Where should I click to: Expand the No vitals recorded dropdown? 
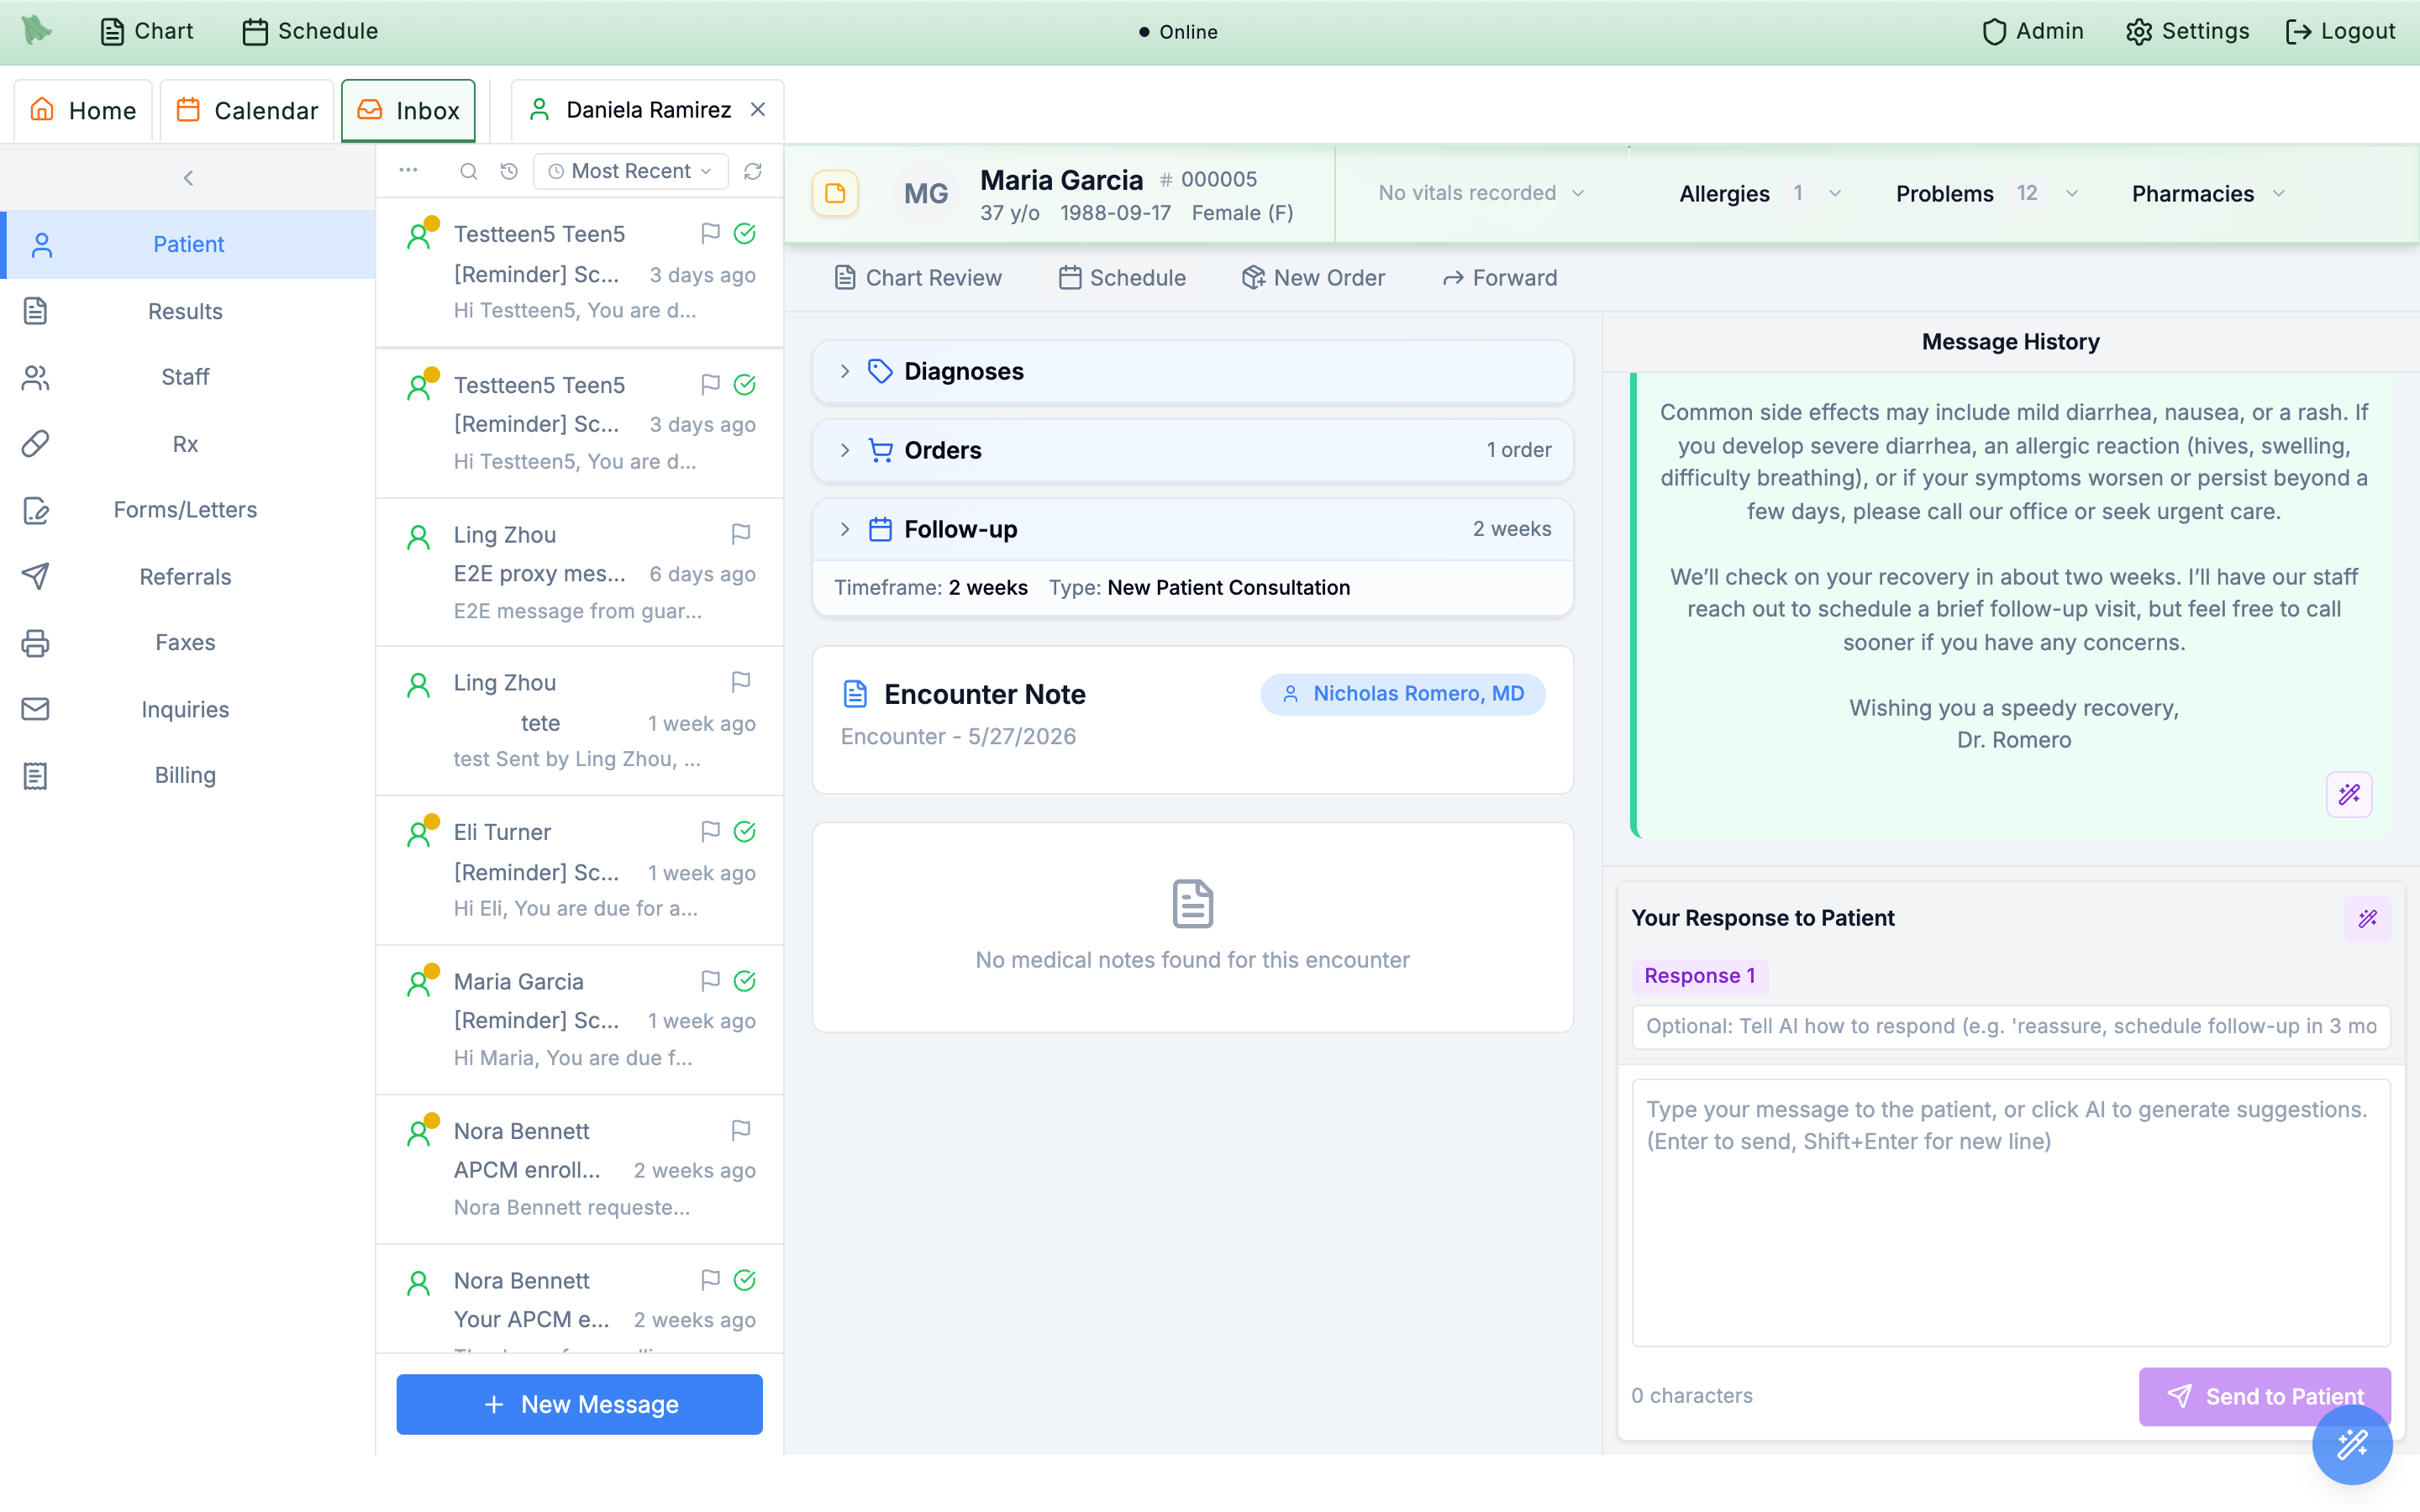click(1481, 193)
